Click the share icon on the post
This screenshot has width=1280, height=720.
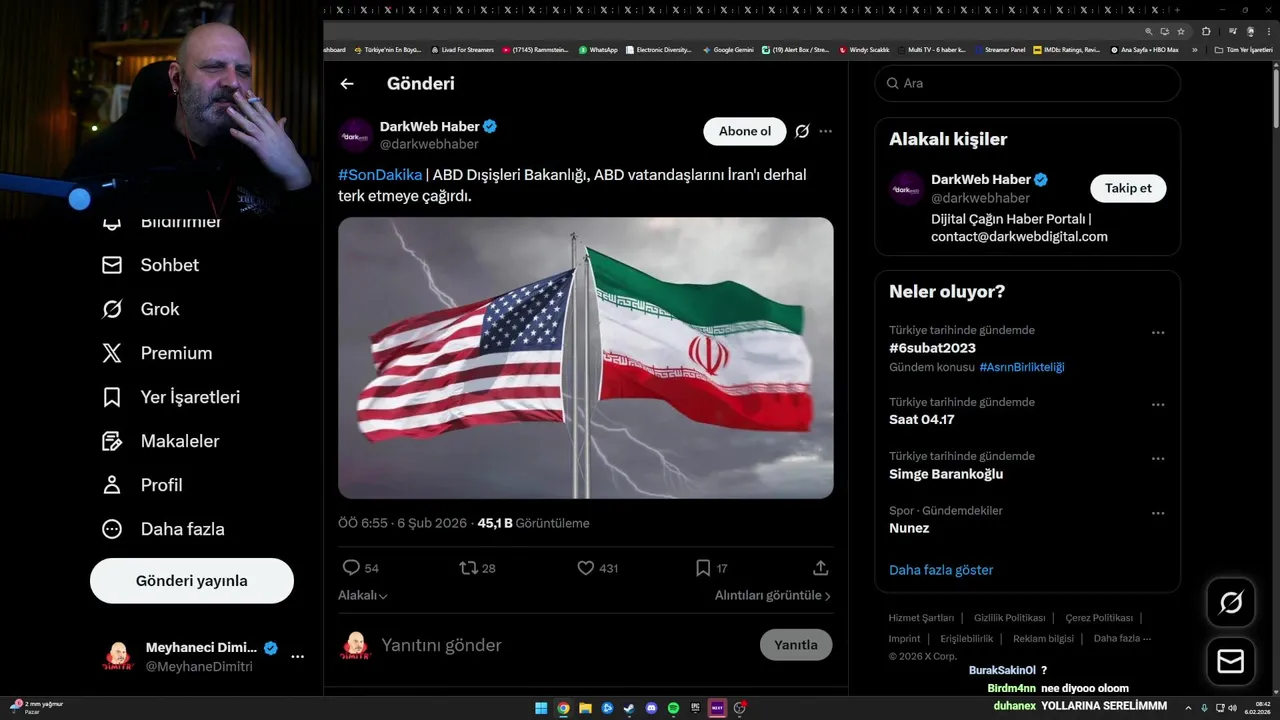821,568
